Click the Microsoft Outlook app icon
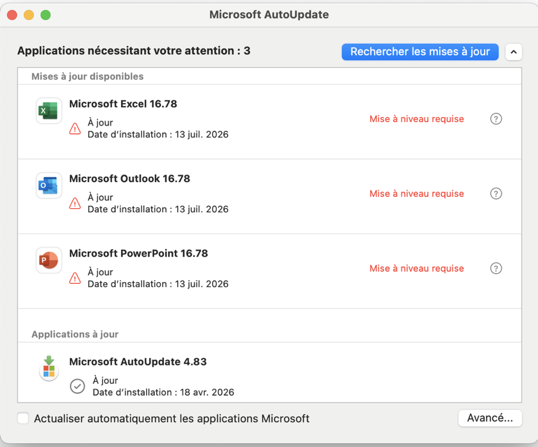 49,186
